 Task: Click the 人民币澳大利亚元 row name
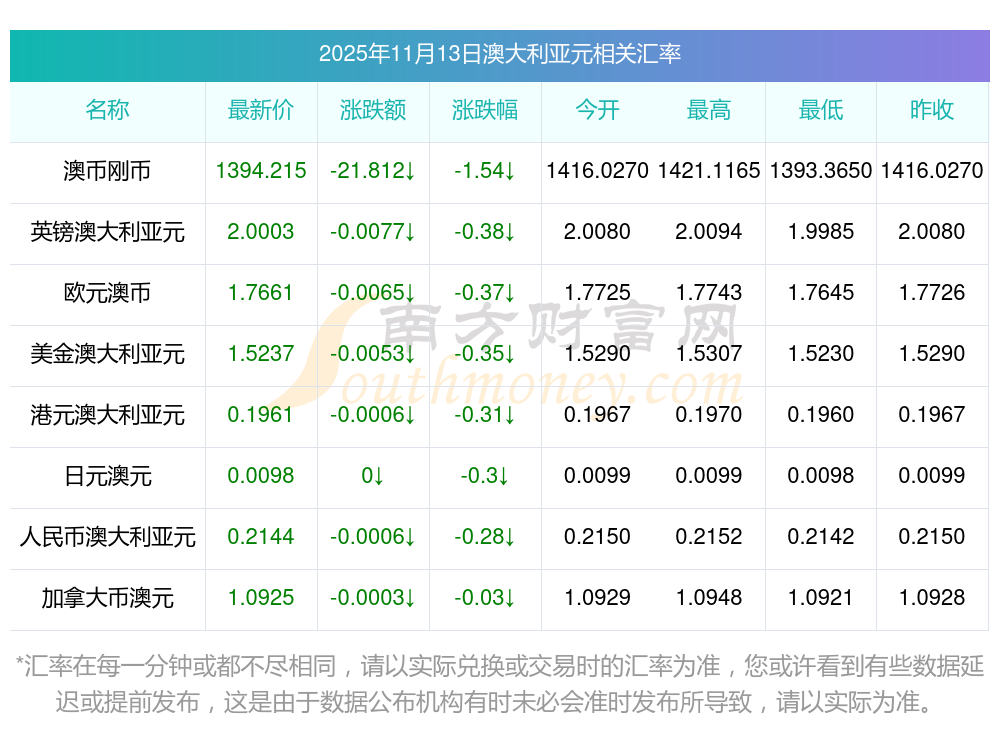point(107,537)
